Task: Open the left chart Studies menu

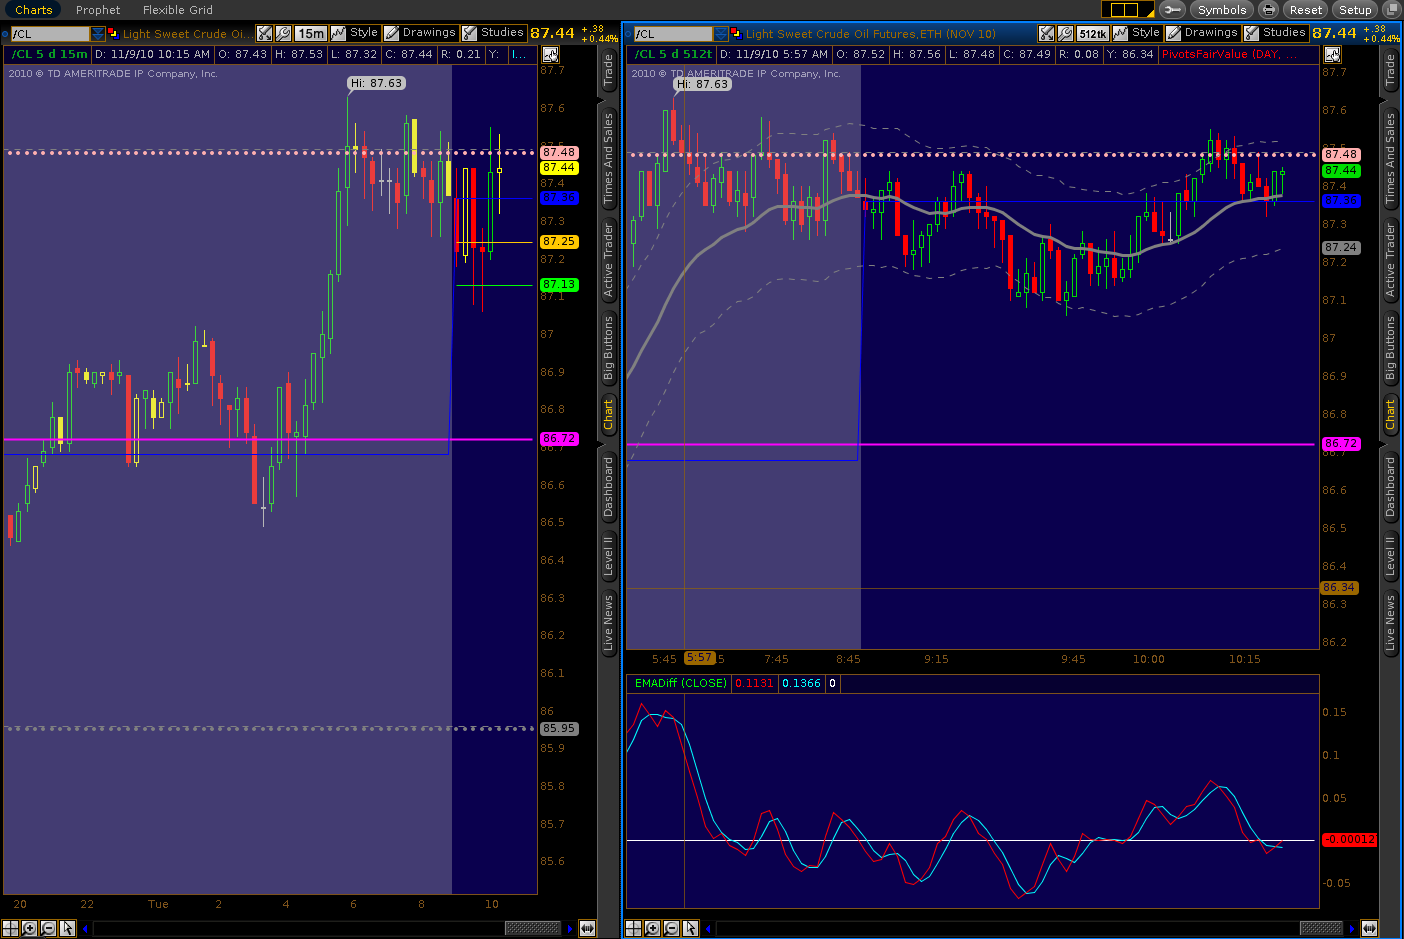Action: point(493,33)
